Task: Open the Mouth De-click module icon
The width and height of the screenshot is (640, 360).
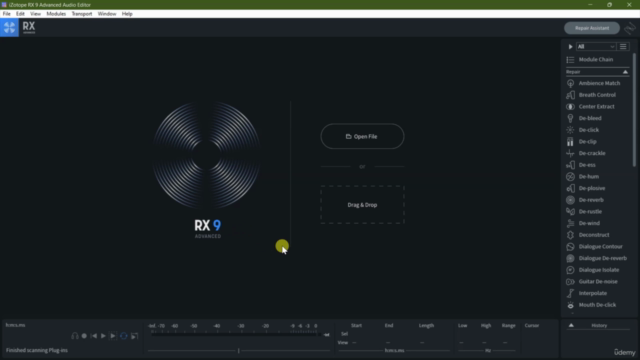Action: pyautogui.click(x=570, y=305)
